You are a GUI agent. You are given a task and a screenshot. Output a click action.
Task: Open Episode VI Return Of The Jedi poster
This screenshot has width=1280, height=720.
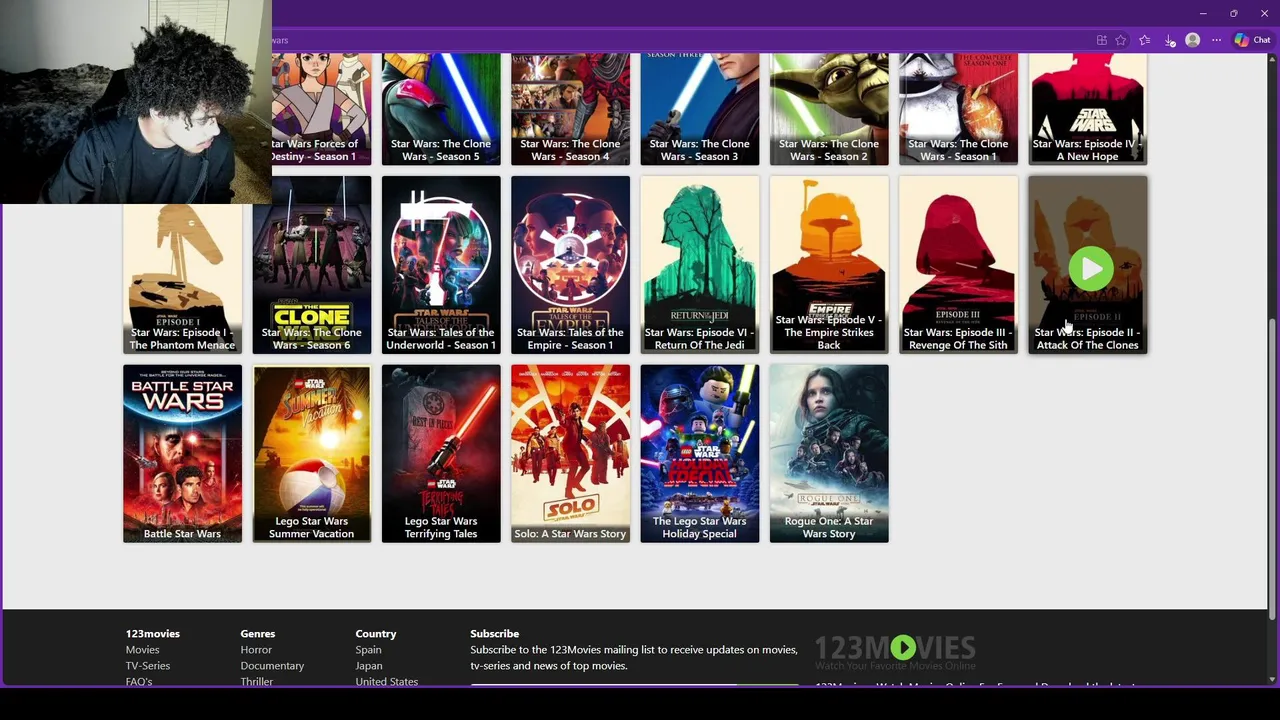pyautogui.click(x=699, y=265)
